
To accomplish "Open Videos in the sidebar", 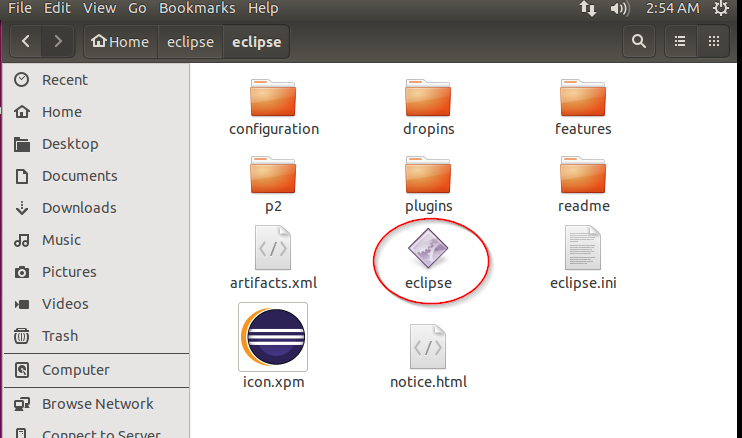I will point(97,304).
